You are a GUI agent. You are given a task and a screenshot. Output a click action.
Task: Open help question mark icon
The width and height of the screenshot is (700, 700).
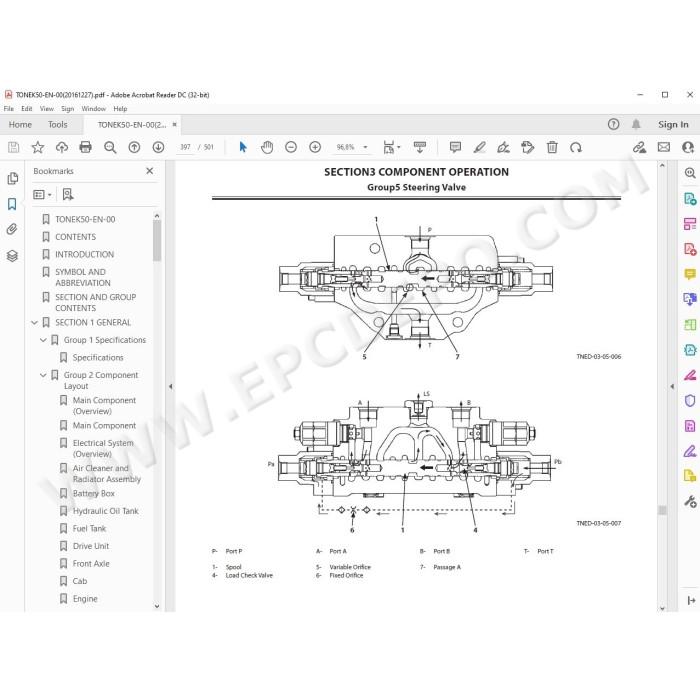tap(613, 124)
